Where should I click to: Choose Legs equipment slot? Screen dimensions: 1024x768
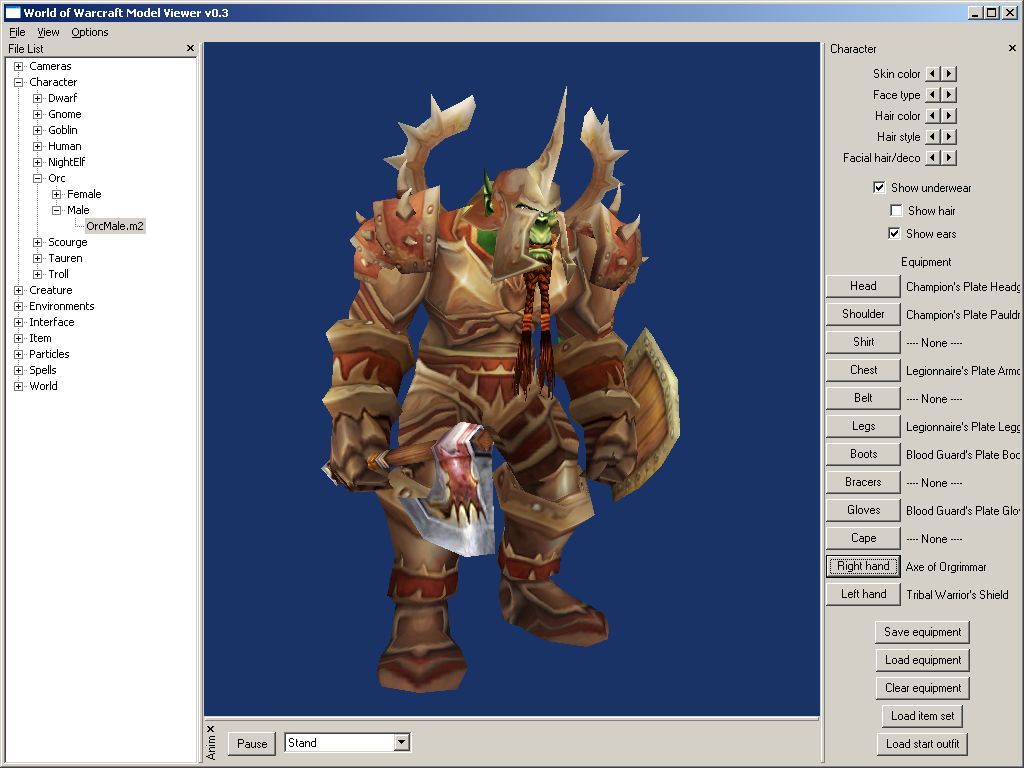point(863,426)
